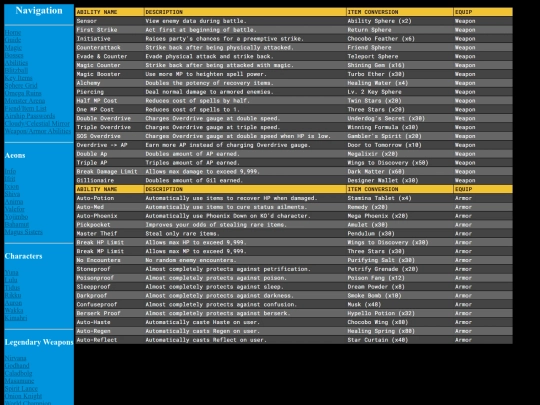The height and width of the screenshot is (405, 540).
Task: Open the Sphere Grid link
Action: click(x=21, y=85)
